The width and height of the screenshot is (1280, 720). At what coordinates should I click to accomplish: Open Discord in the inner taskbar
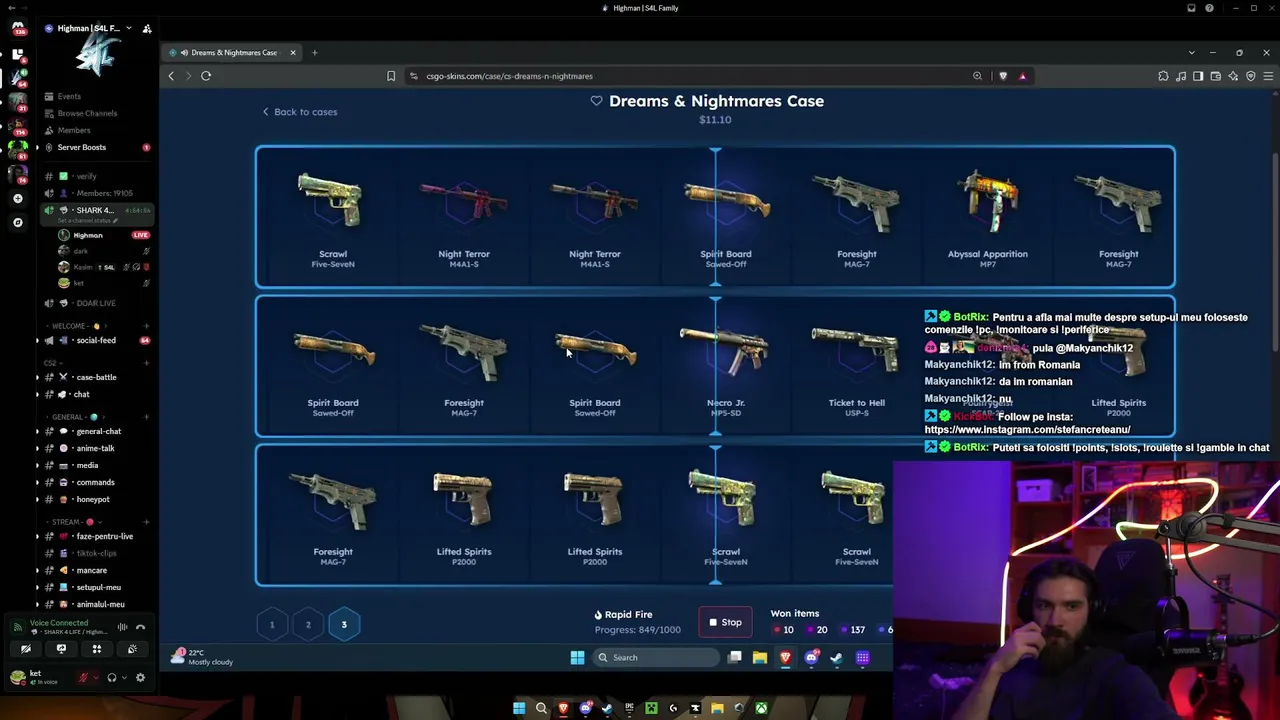point(811,658)
